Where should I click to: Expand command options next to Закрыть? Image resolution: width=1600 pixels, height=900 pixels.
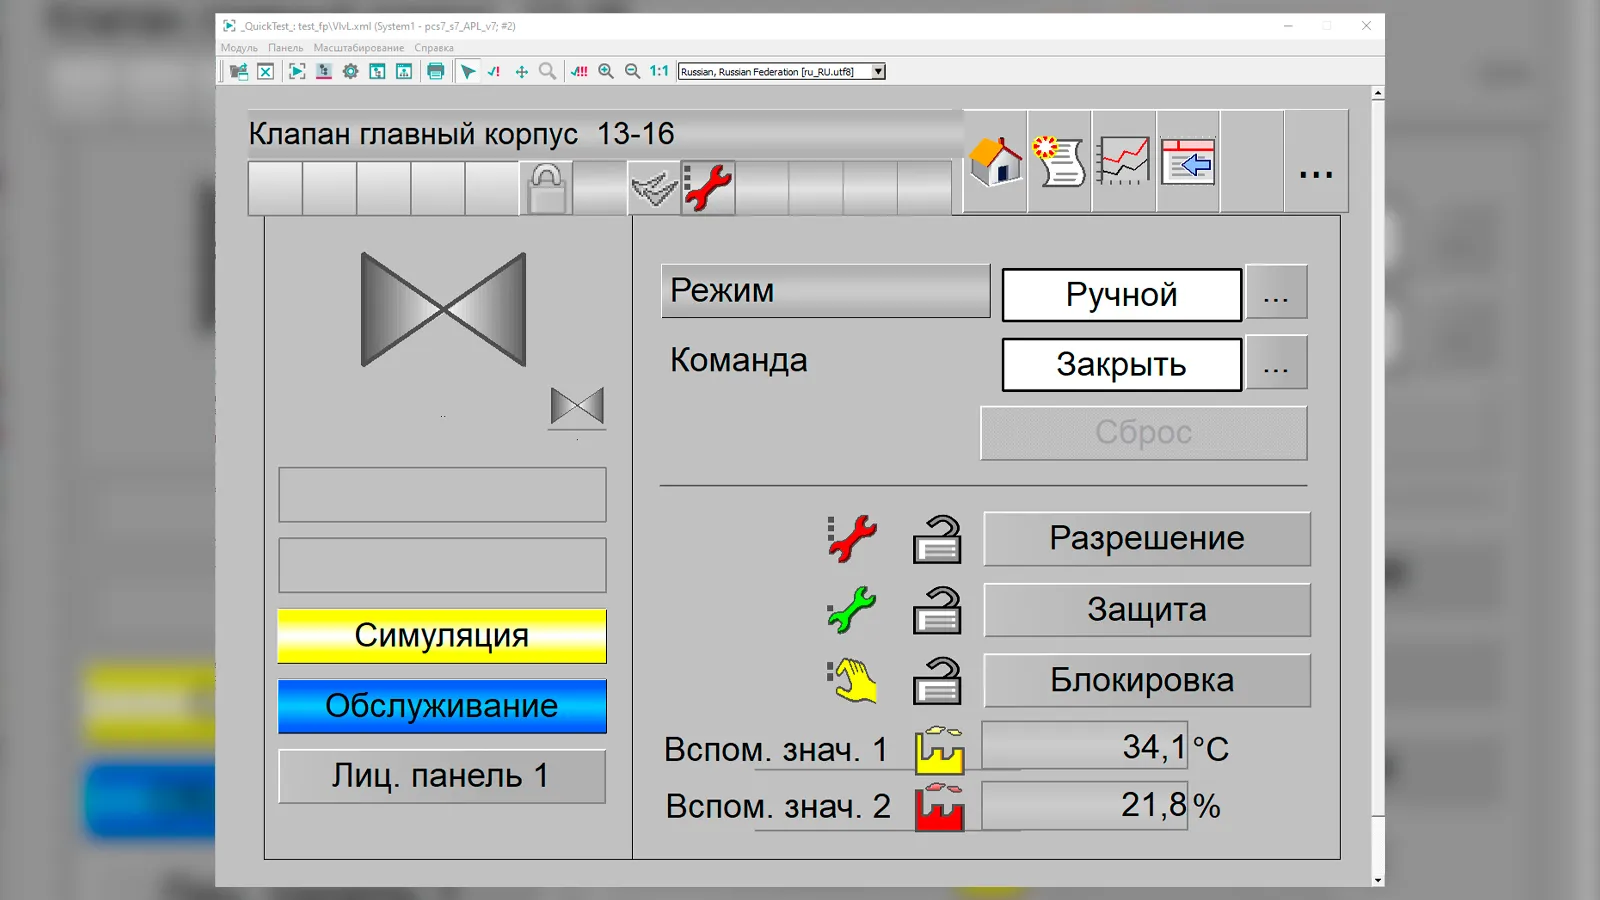(x=1276, y=363)
